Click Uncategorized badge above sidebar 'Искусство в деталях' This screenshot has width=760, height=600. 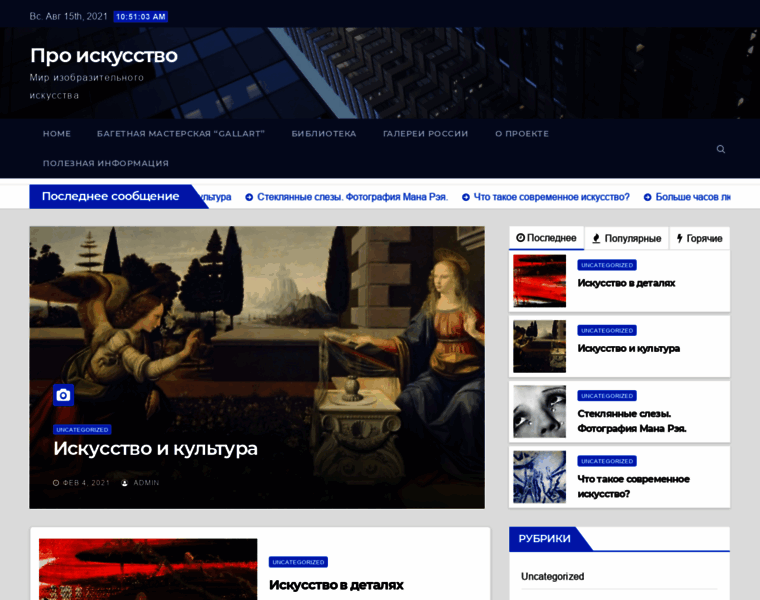pyautogui.click(x=607, y=265)
